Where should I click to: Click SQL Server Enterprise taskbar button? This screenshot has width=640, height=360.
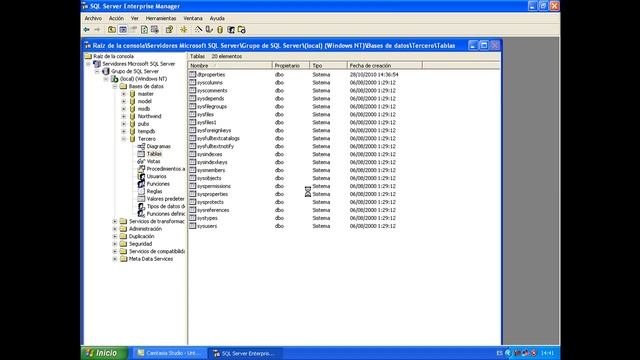click(246, 353)
